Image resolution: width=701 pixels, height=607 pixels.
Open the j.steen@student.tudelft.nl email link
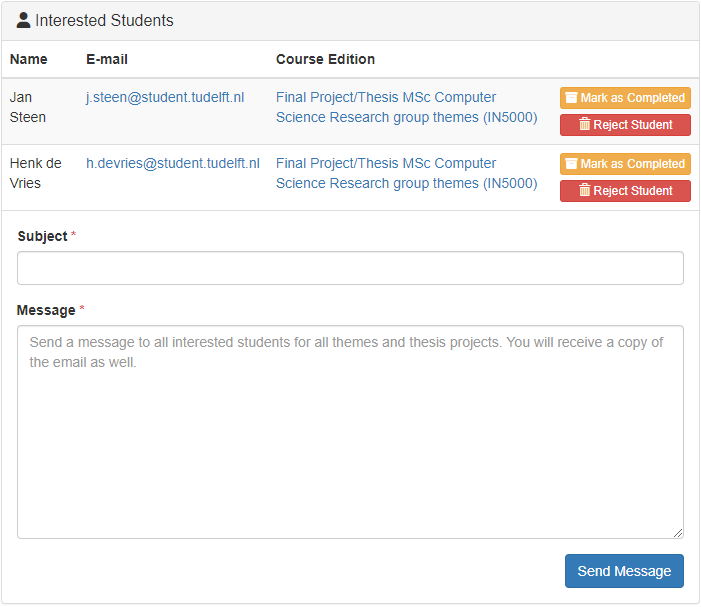coord(165,97)
